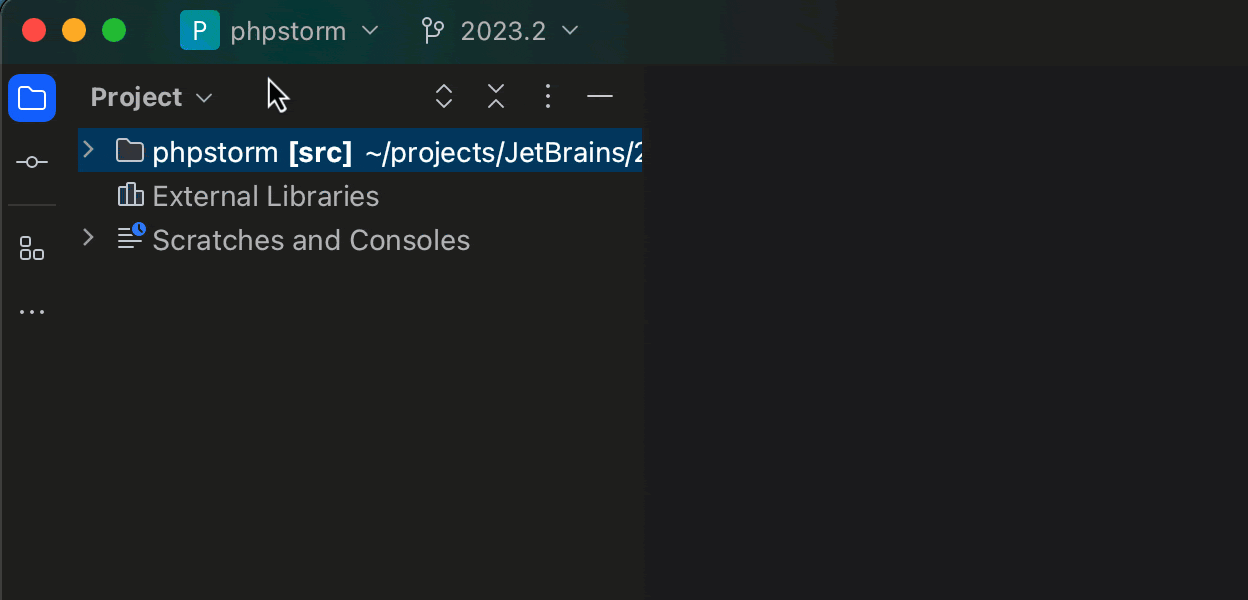Open the Project tool window icon

pyautogui.click(x=32, y=98)
